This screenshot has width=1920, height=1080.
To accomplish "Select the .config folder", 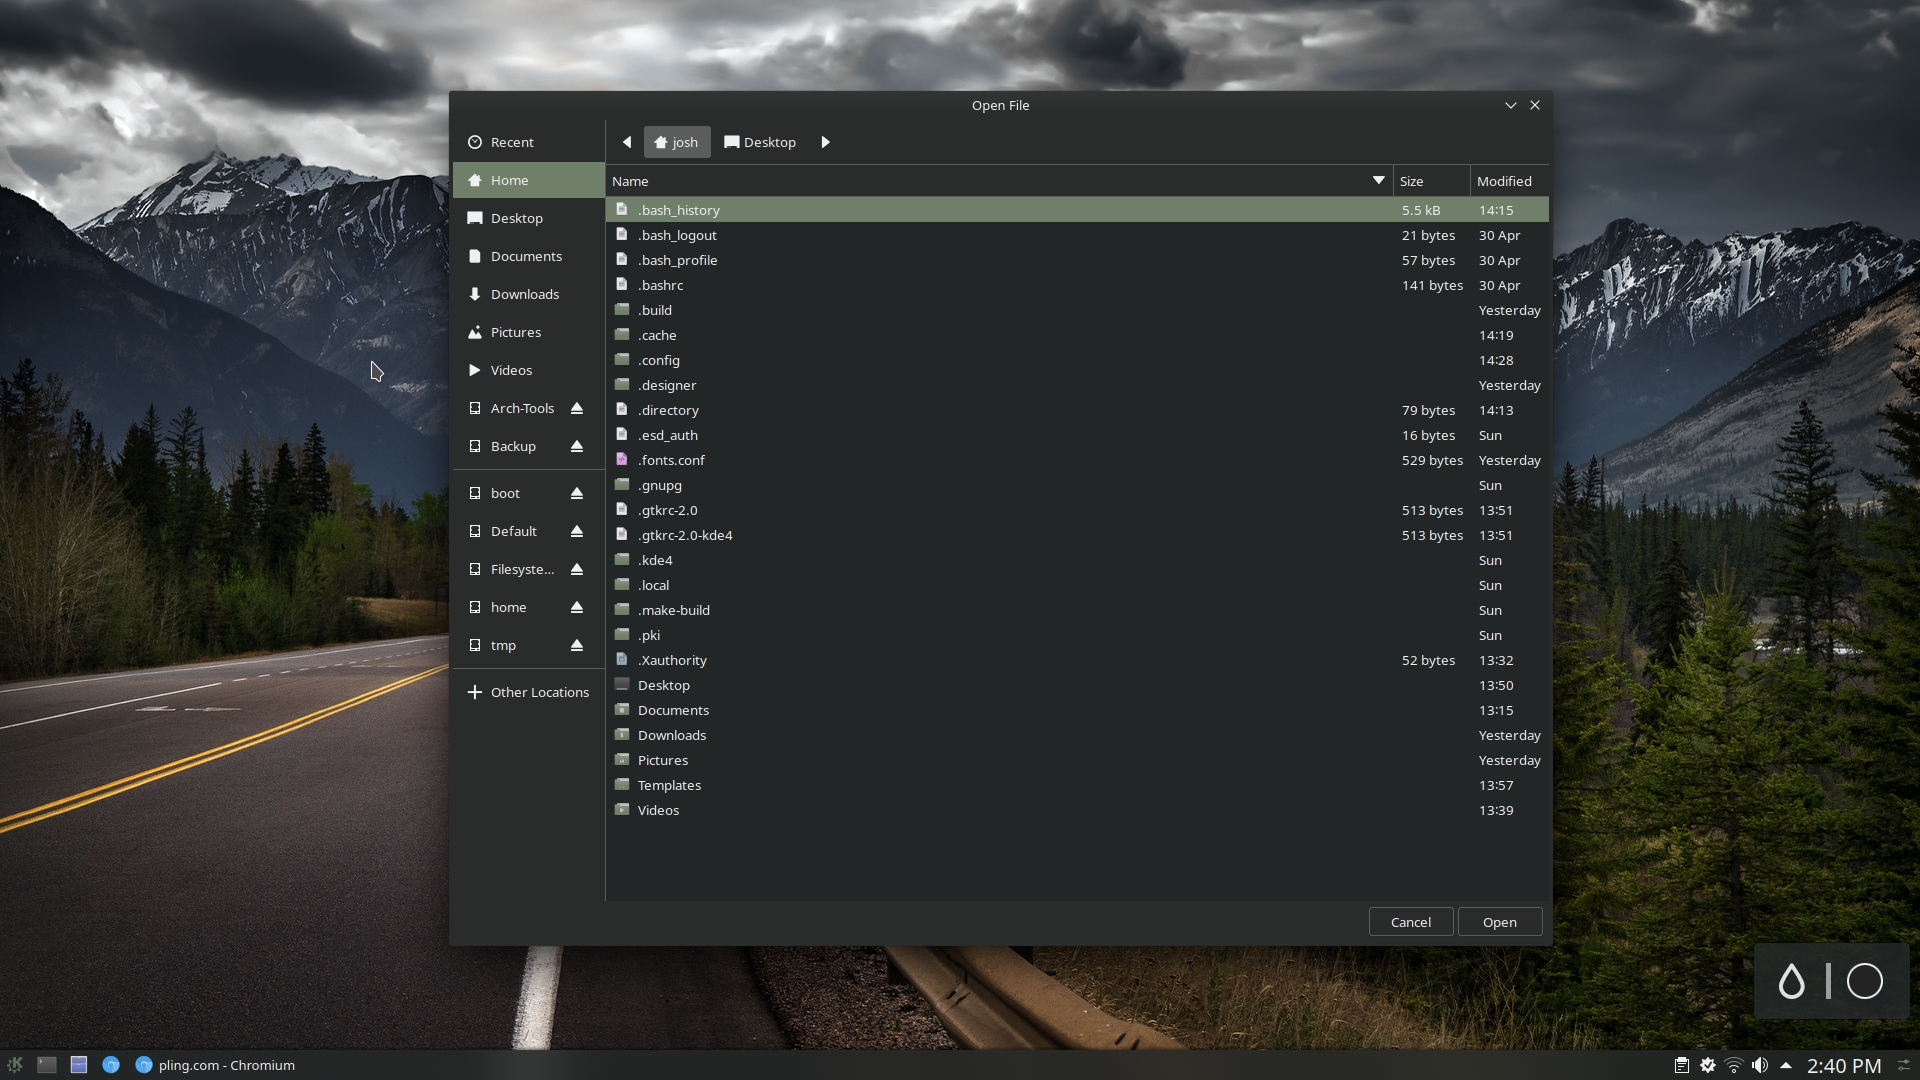I will 1077,360.
